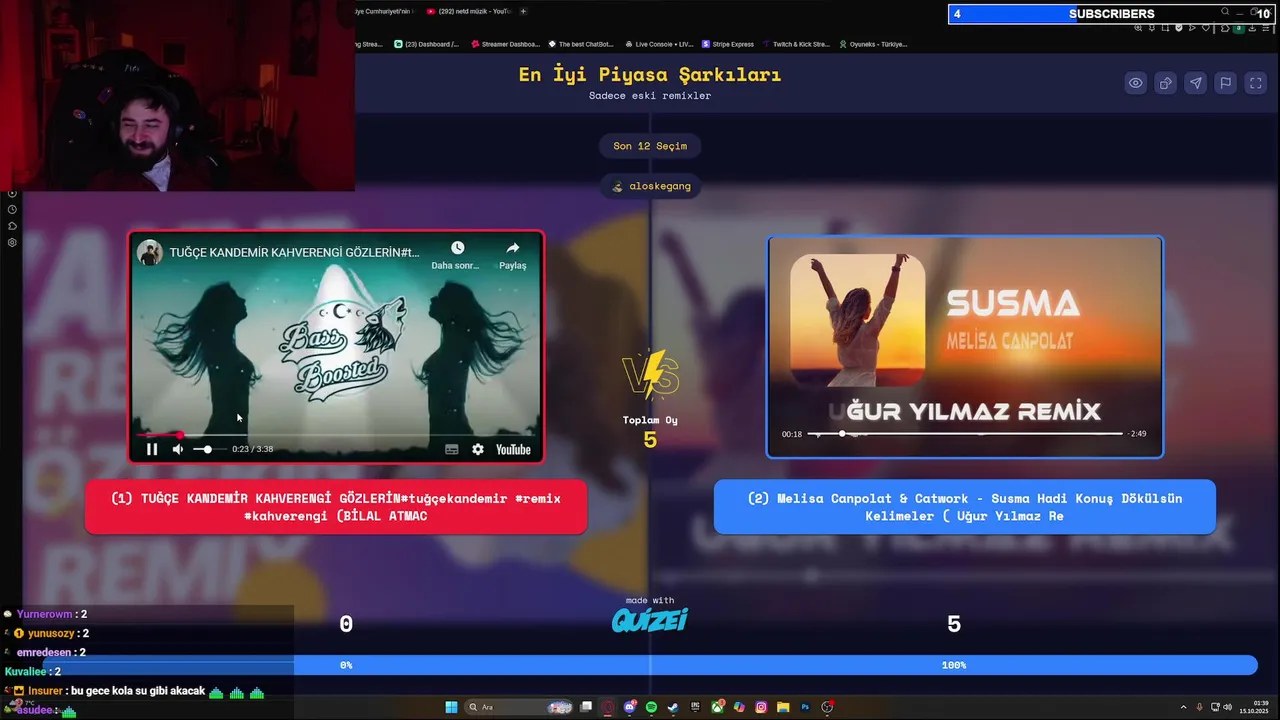Click the Quizei logo
The width and height of the screenshot is (1280, 720).
click(x=650, y=620)
